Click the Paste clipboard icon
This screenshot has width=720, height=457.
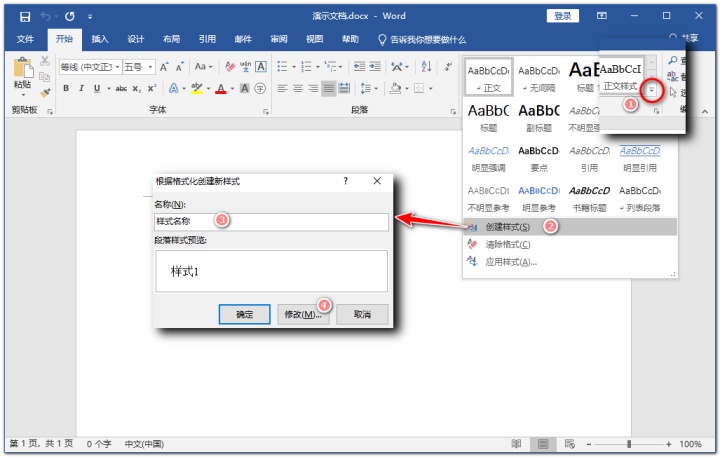pyautogui.click(x=23, y=68)
